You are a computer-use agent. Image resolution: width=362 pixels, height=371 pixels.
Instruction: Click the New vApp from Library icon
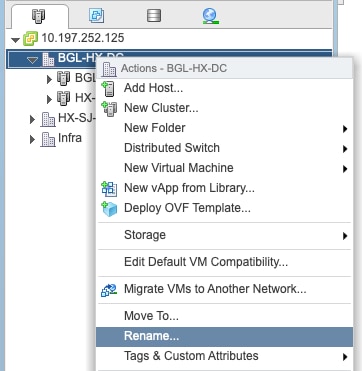[109, 189]
